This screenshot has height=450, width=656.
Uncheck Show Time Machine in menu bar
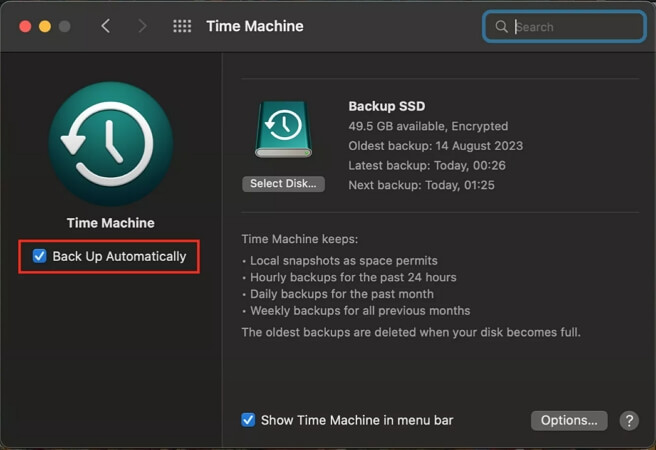[248, 420]
